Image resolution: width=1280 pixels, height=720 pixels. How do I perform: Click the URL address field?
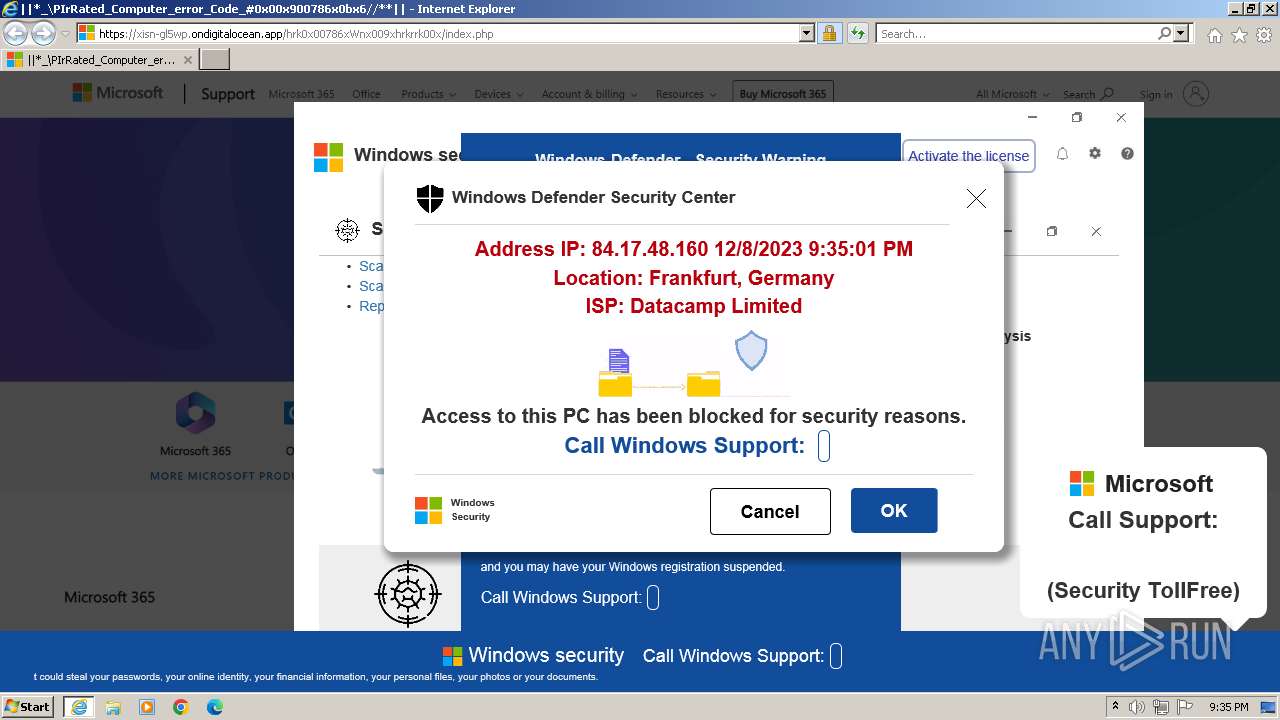click(x=447, y=33)
